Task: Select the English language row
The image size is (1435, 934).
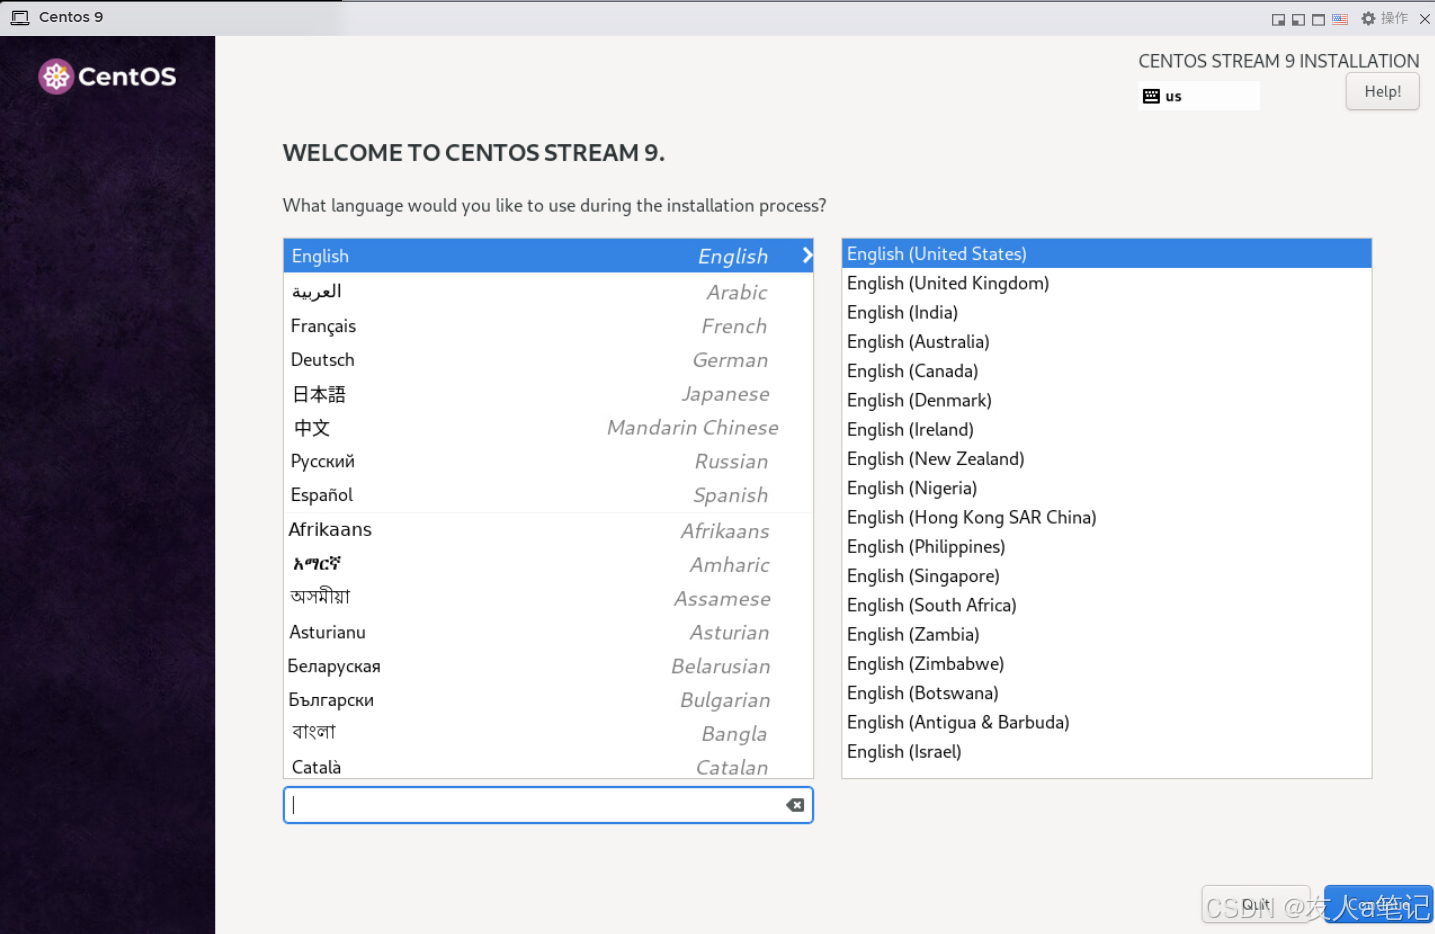Action: tap(548, 256)
